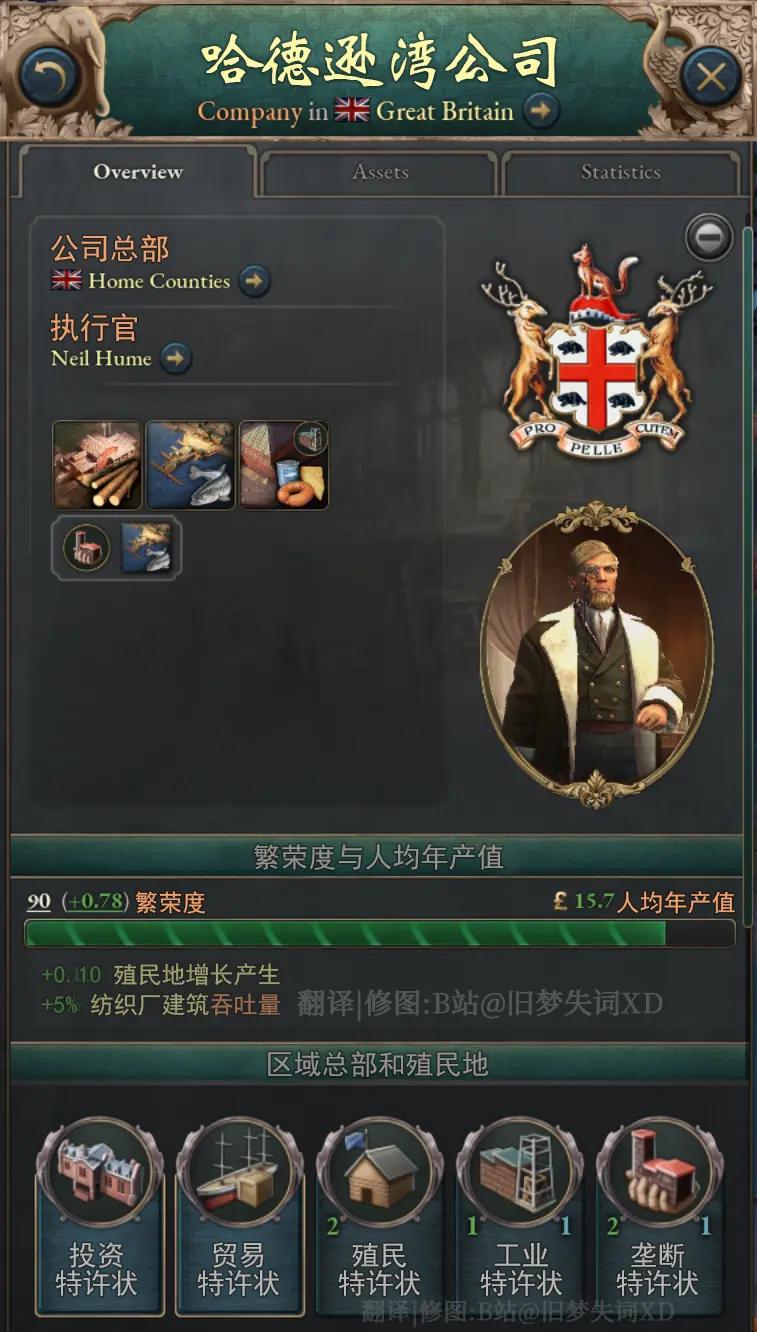Choose the 殖民特许状 charter
The image size is (757, 1332).
coord(379,1216)
